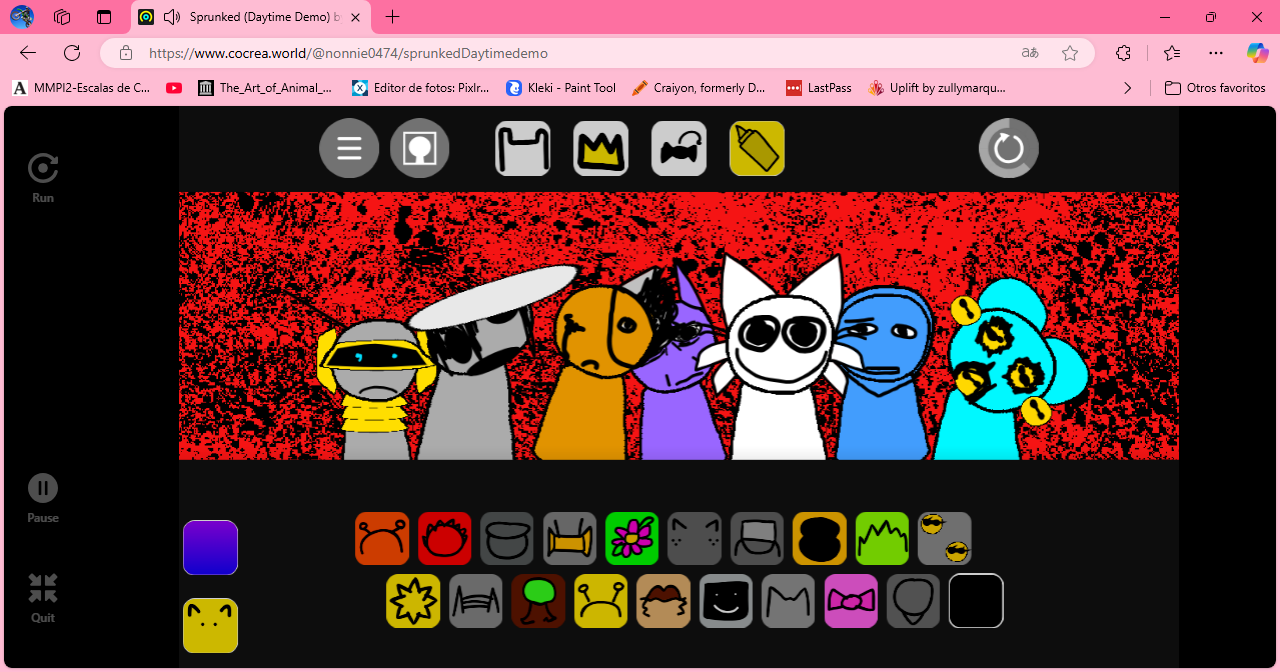1280x672 pixels.
Task: Click the character portrait round button
Action: (419, 149)
